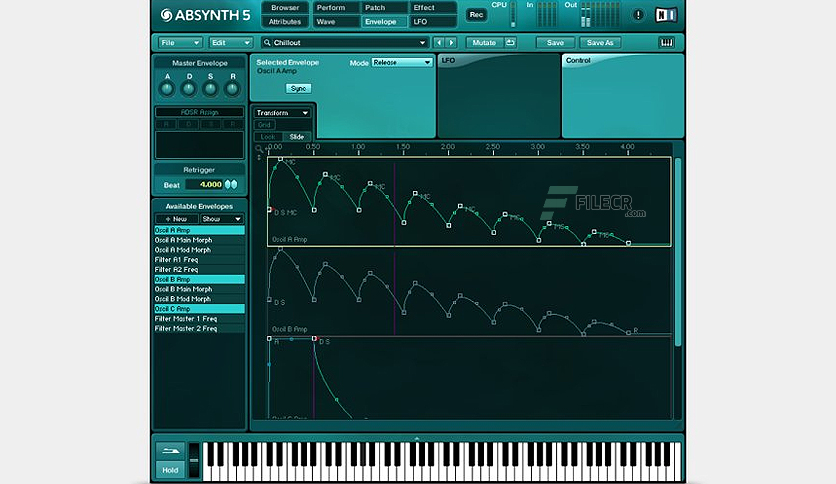Open the Transform dropdown
Image resolution: width=836 pixels, height=484 pixels.
coord(282,113)
